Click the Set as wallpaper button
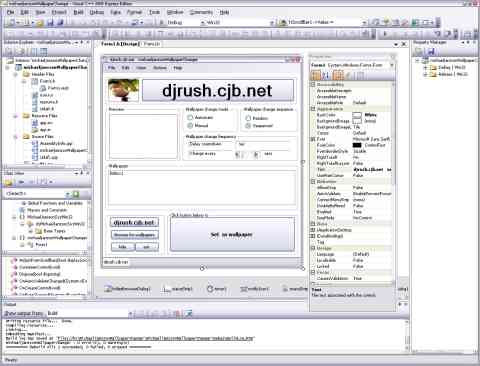This screenshot has height=366, width=480. 232,235
